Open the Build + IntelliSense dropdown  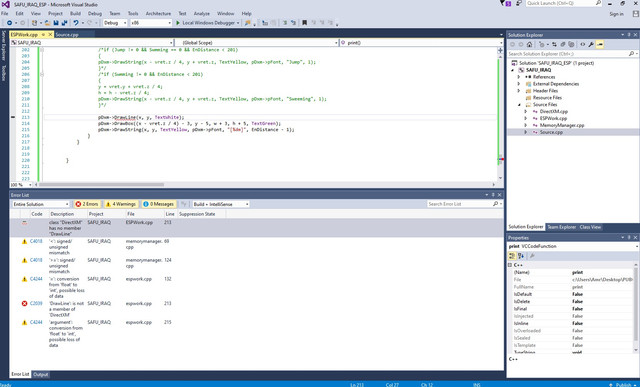(221, 204)
